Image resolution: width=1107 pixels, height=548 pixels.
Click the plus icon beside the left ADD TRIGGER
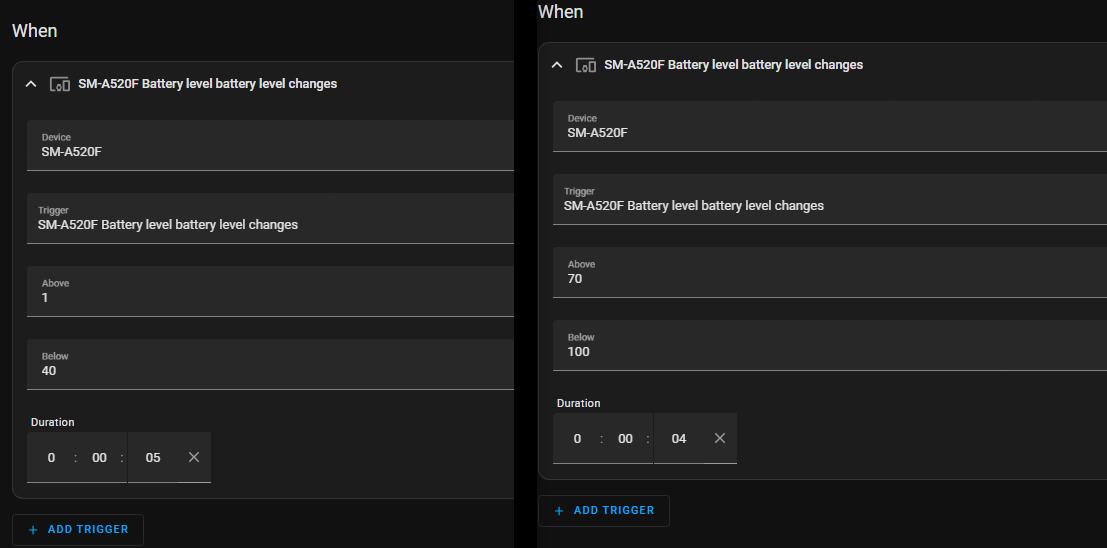pos(33,530)
